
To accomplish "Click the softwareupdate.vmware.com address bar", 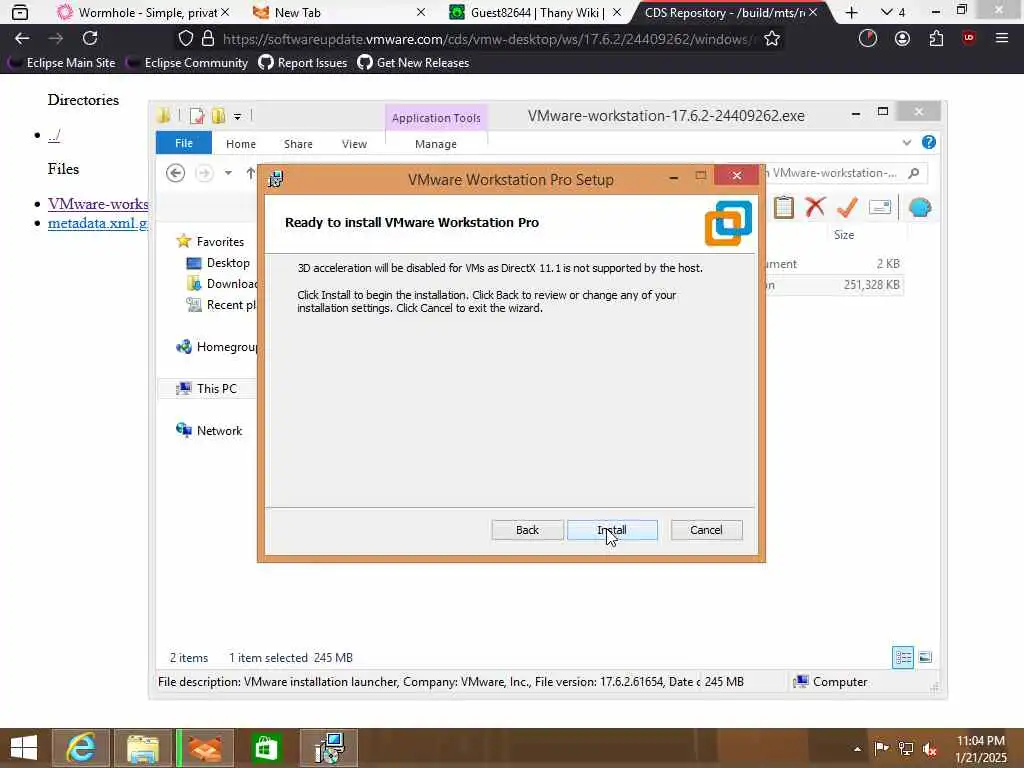I will coord(488,39).
